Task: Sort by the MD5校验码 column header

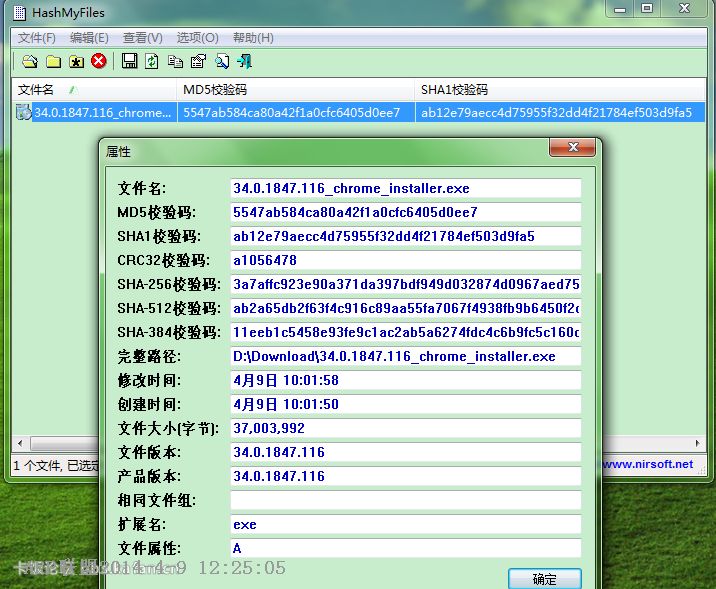Action: click(295, 90)
